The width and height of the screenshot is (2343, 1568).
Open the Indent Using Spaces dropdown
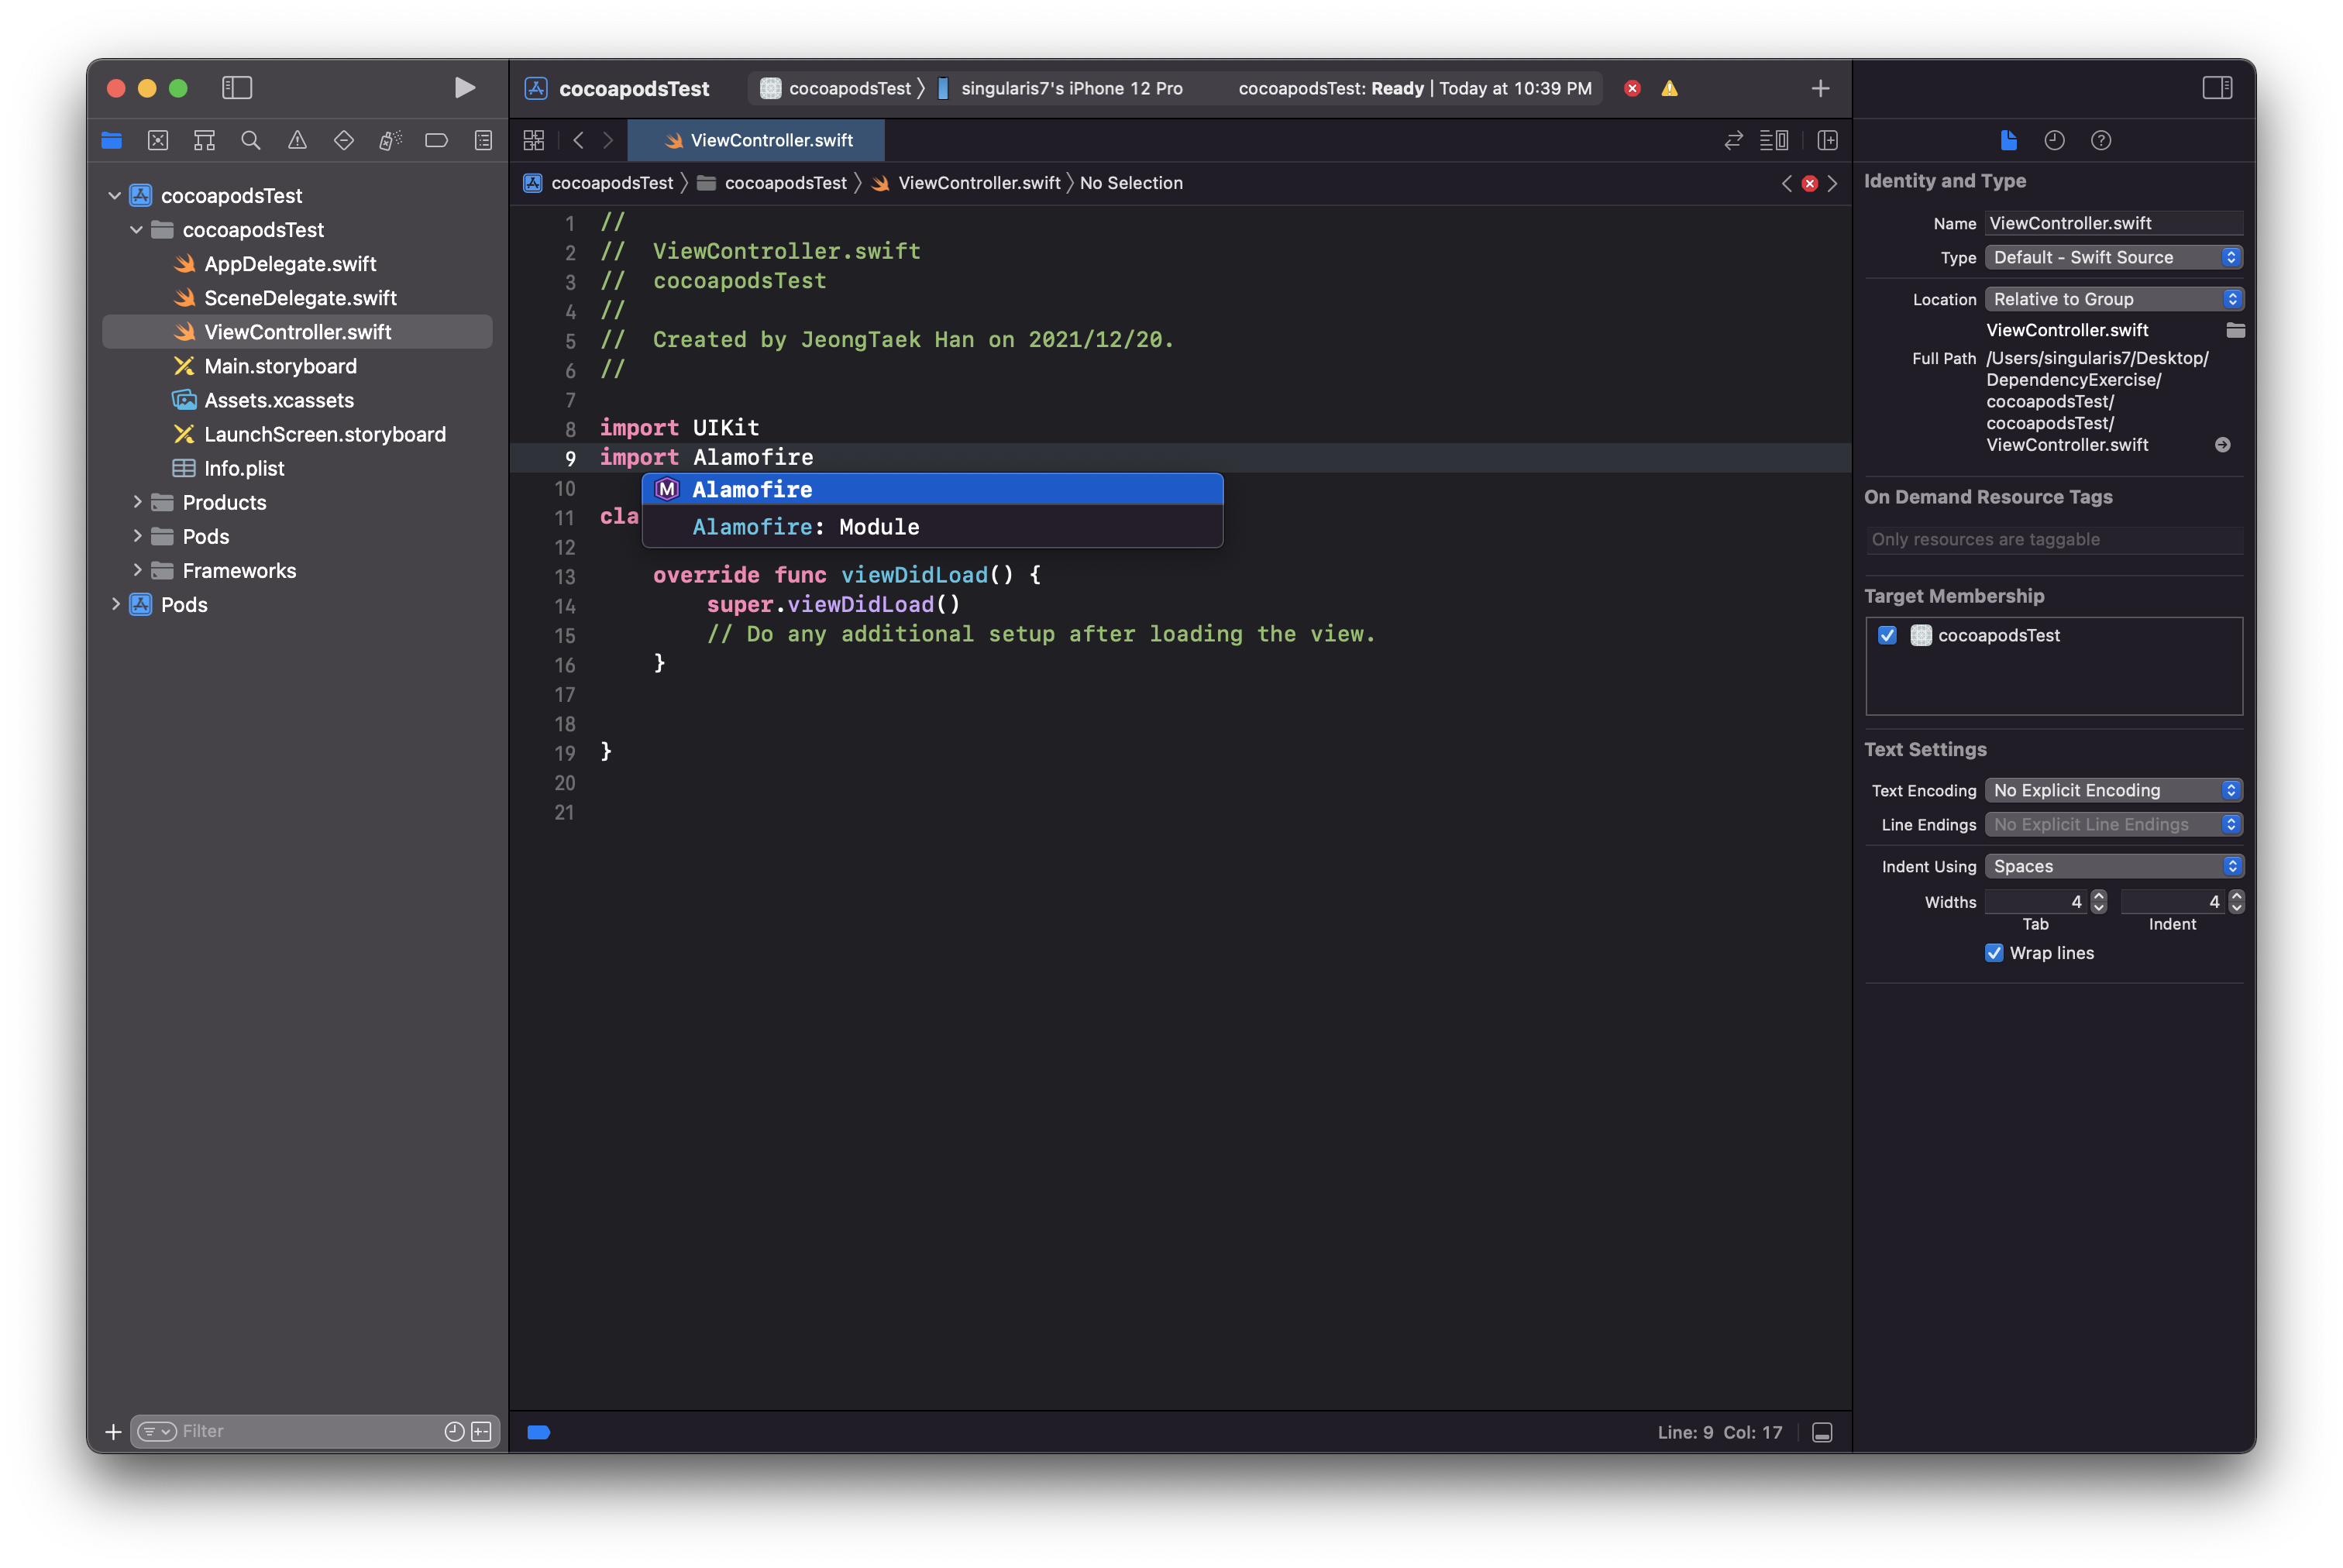point(2113,867)
